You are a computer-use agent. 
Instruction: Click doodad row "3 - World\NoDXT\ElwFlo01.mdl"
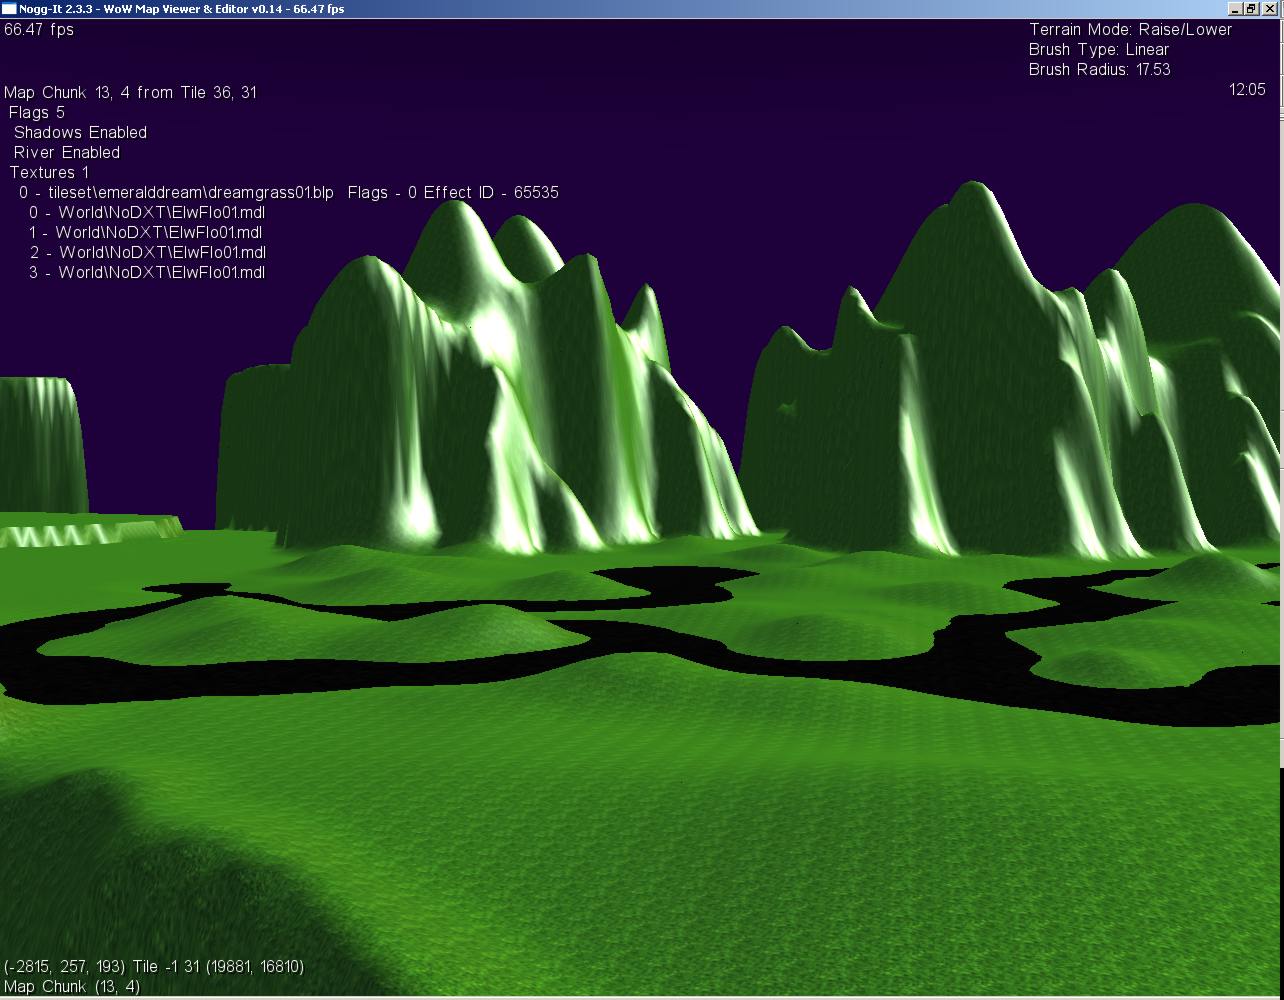147,273
